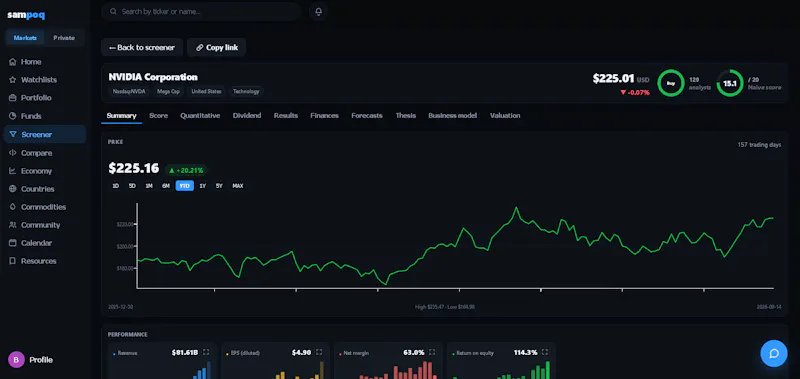The height and width of the screenshot is (379, 800).
Task: Open the Summary tab
Action: (121, 116)
